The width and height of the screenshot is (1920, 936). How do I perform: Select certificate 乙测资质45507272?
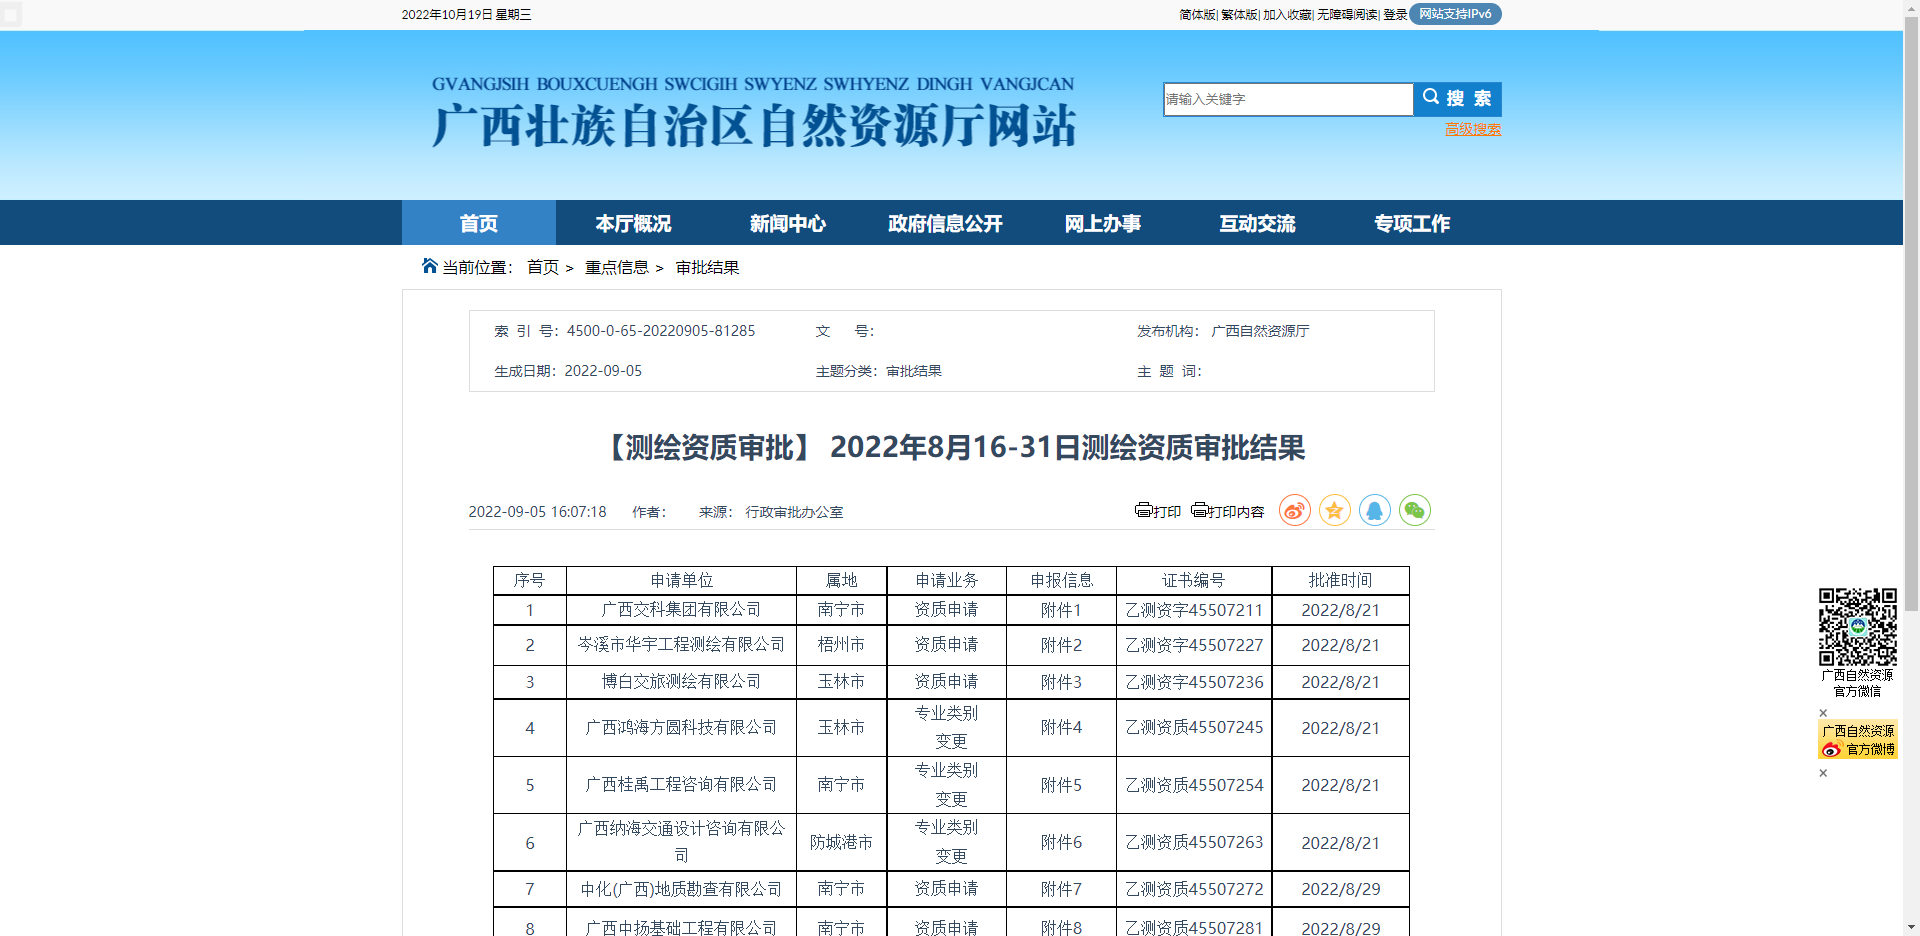point(1194,888)
